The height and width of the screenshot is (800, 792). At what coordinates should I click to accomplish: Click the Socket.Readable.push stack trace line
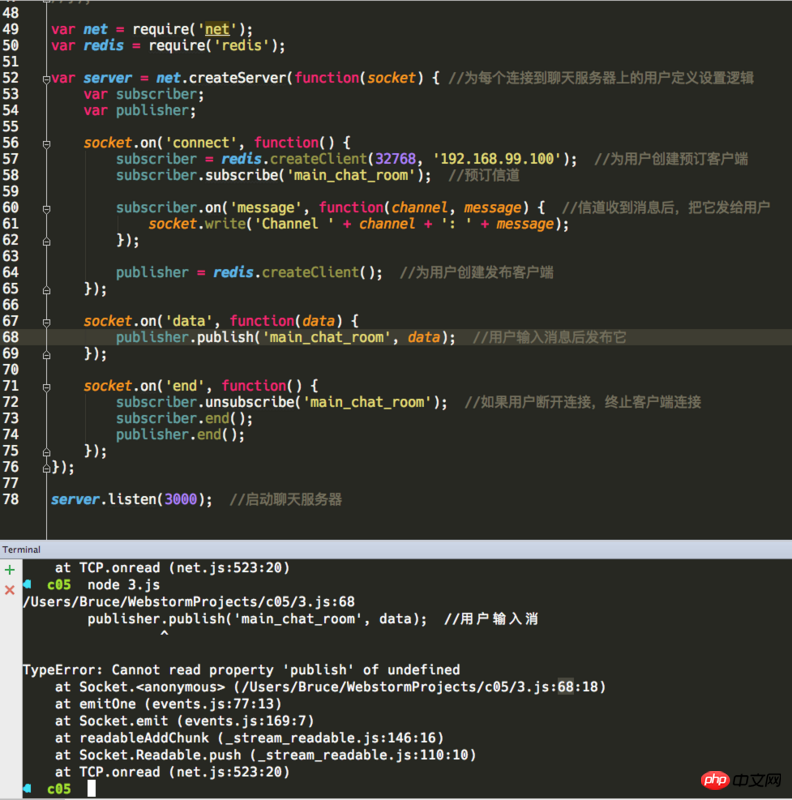266,755
